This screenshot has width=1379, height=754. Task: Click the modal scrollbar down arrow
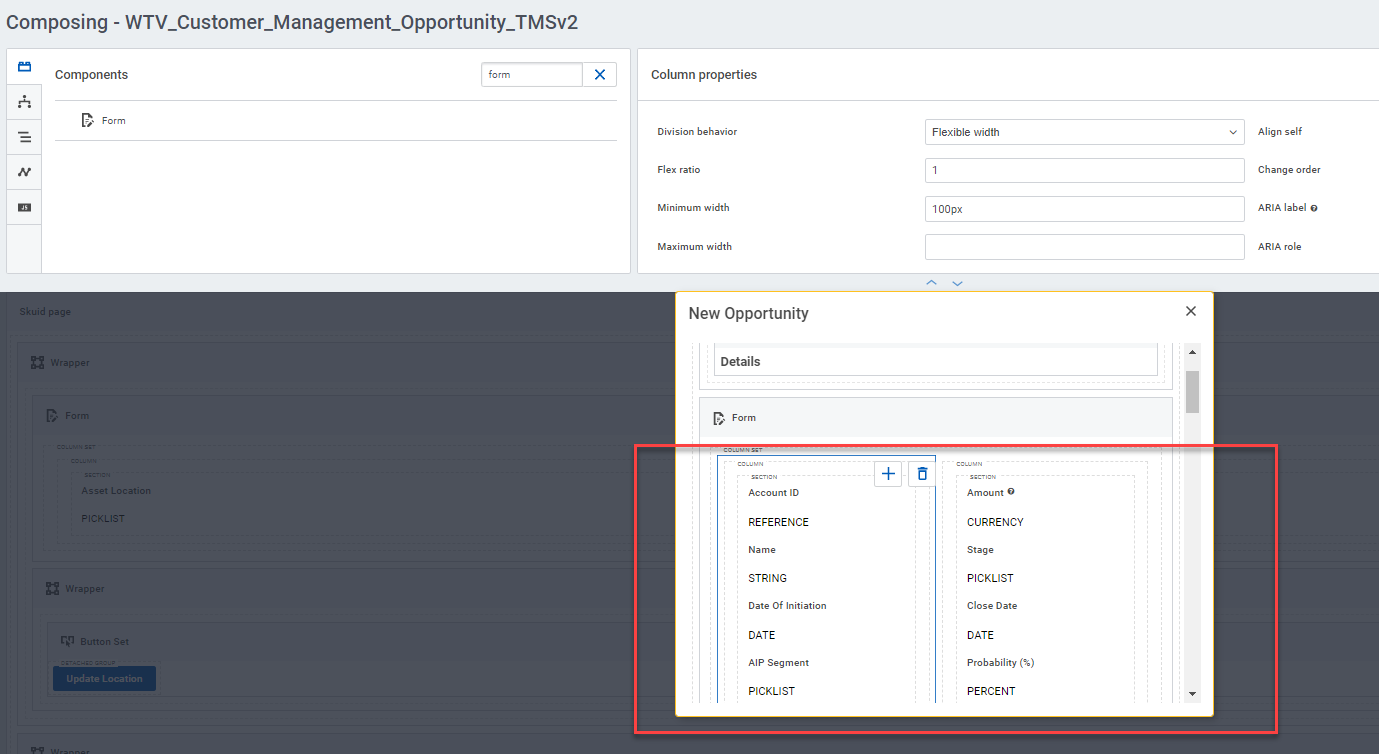click(x=1193, y=693)
